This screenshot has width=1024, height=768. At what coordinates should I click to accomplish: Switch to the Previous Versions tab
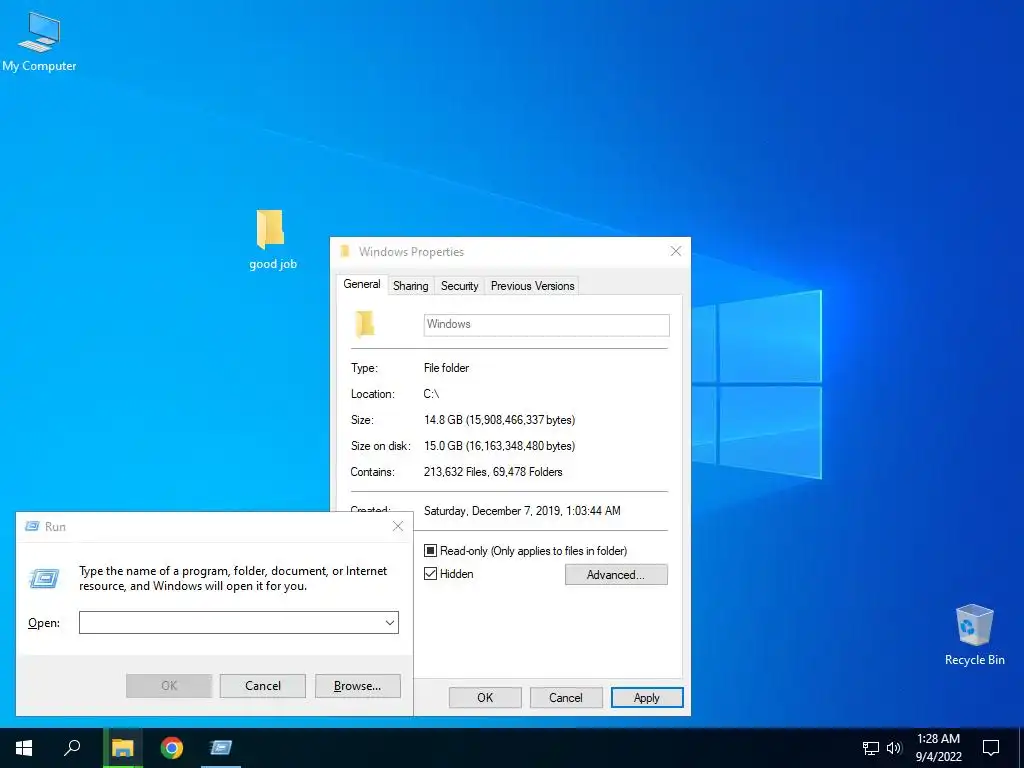532,286
